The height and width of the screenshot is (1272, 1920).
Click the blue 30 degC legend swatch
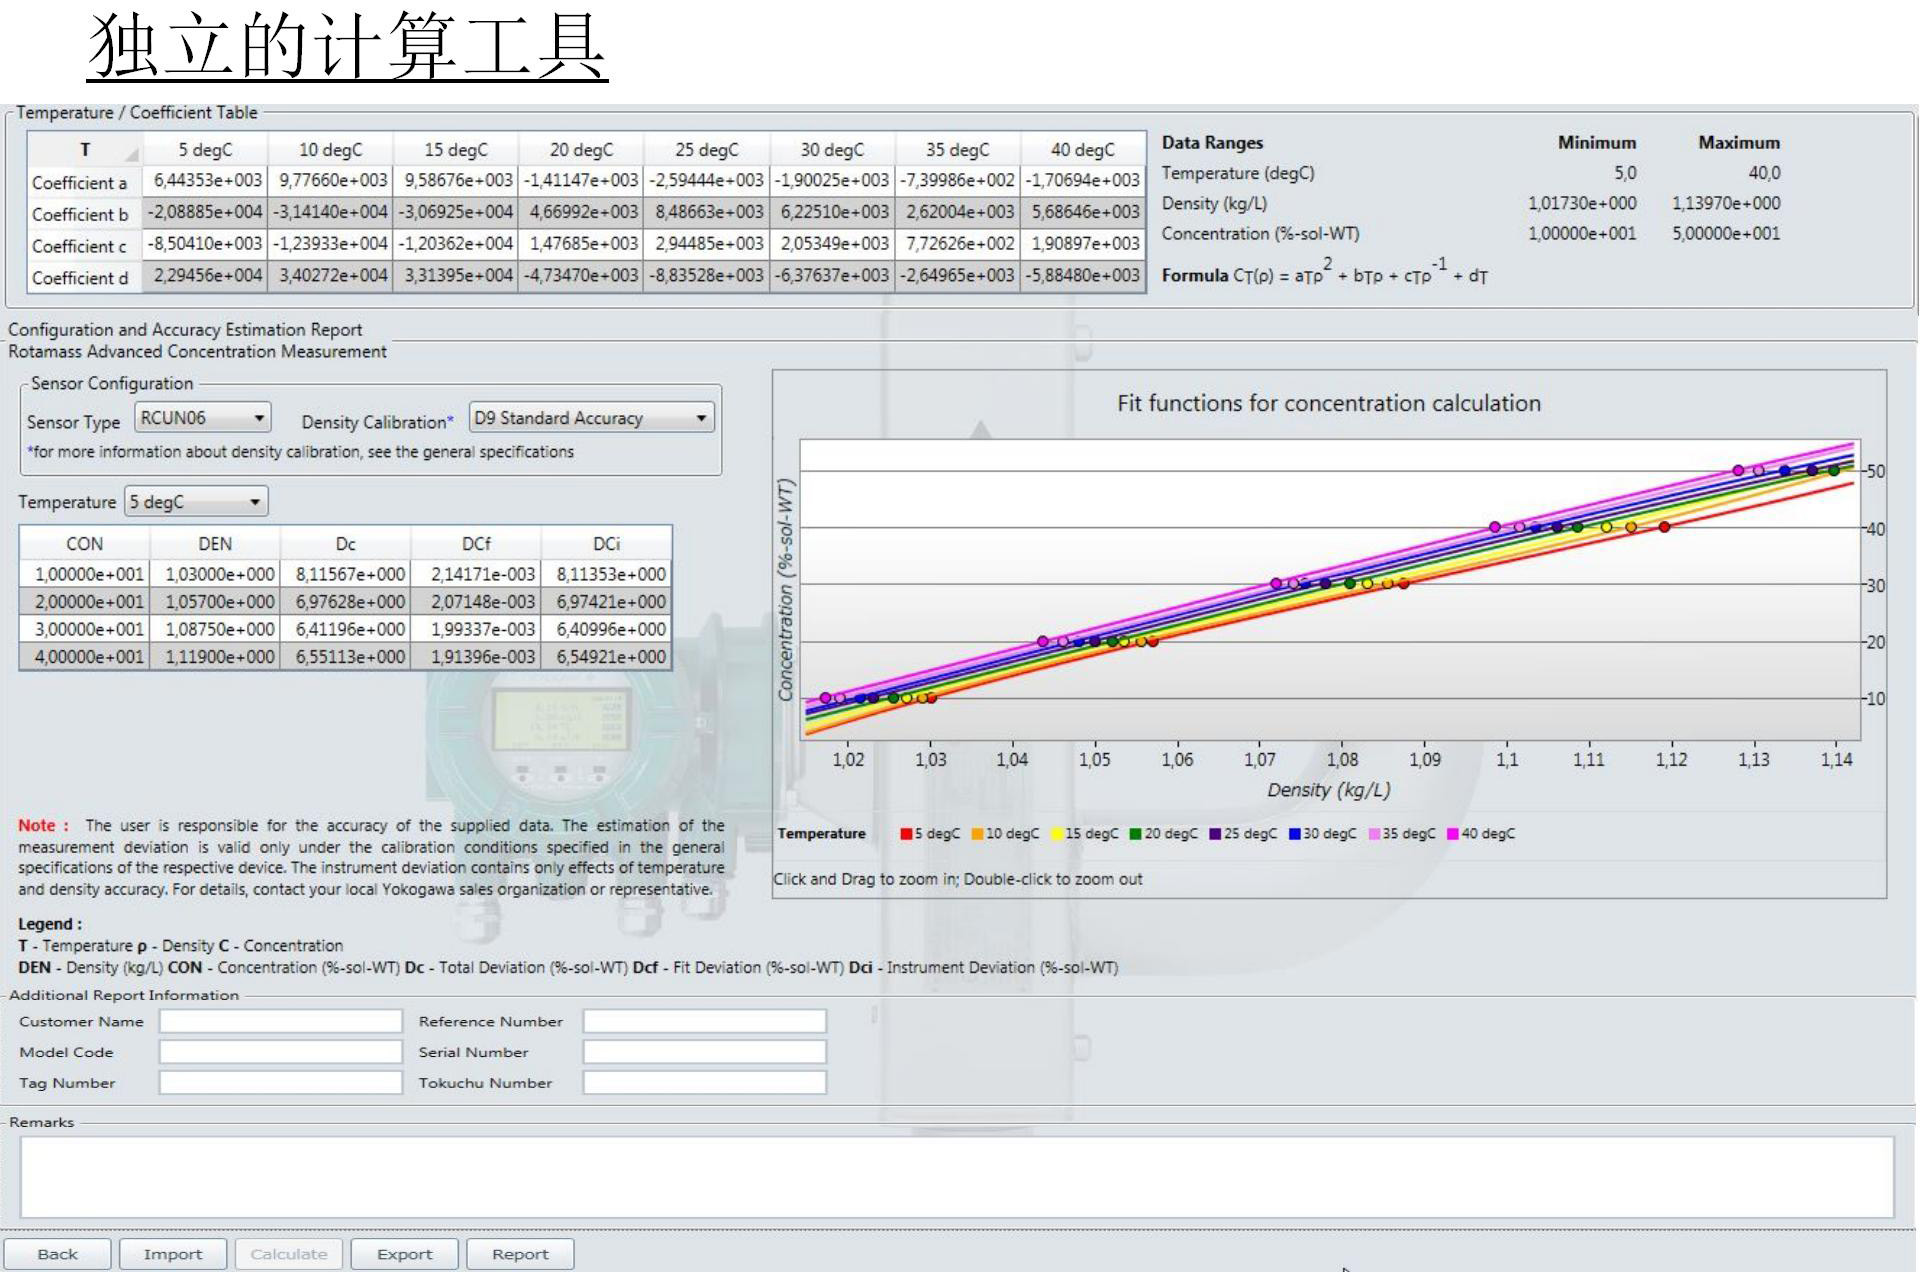pyautogui.click(x=1295, y=834)
